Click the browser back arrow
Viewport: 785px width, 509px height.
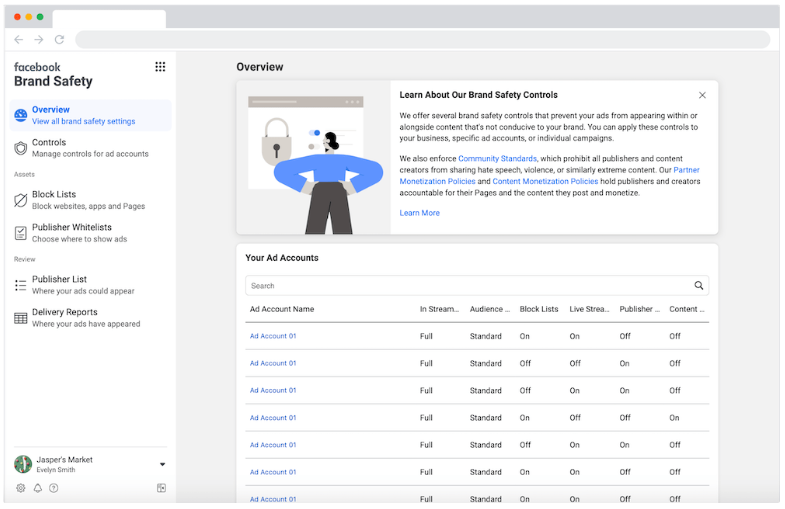pyautogui.click(x=19, y=39)
